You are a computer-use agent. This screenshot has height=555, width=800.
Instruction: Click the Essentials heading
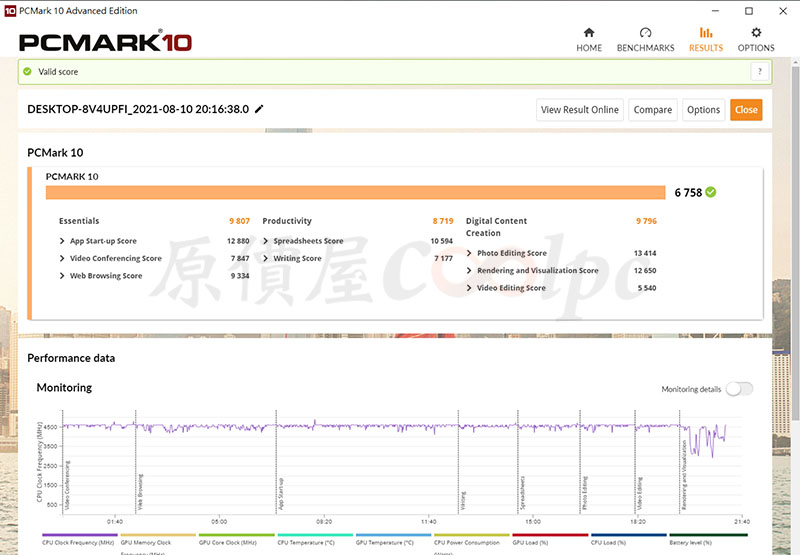[79, 221]
